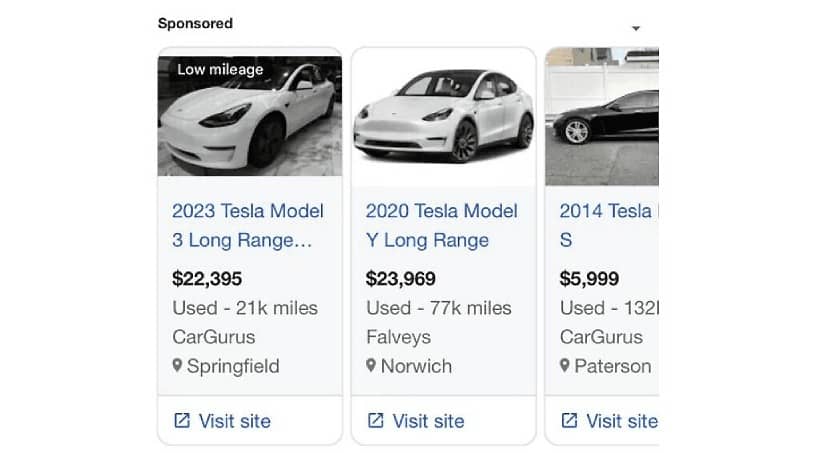
Task: Click the Falveys seller name
Action: pos(398,337)
